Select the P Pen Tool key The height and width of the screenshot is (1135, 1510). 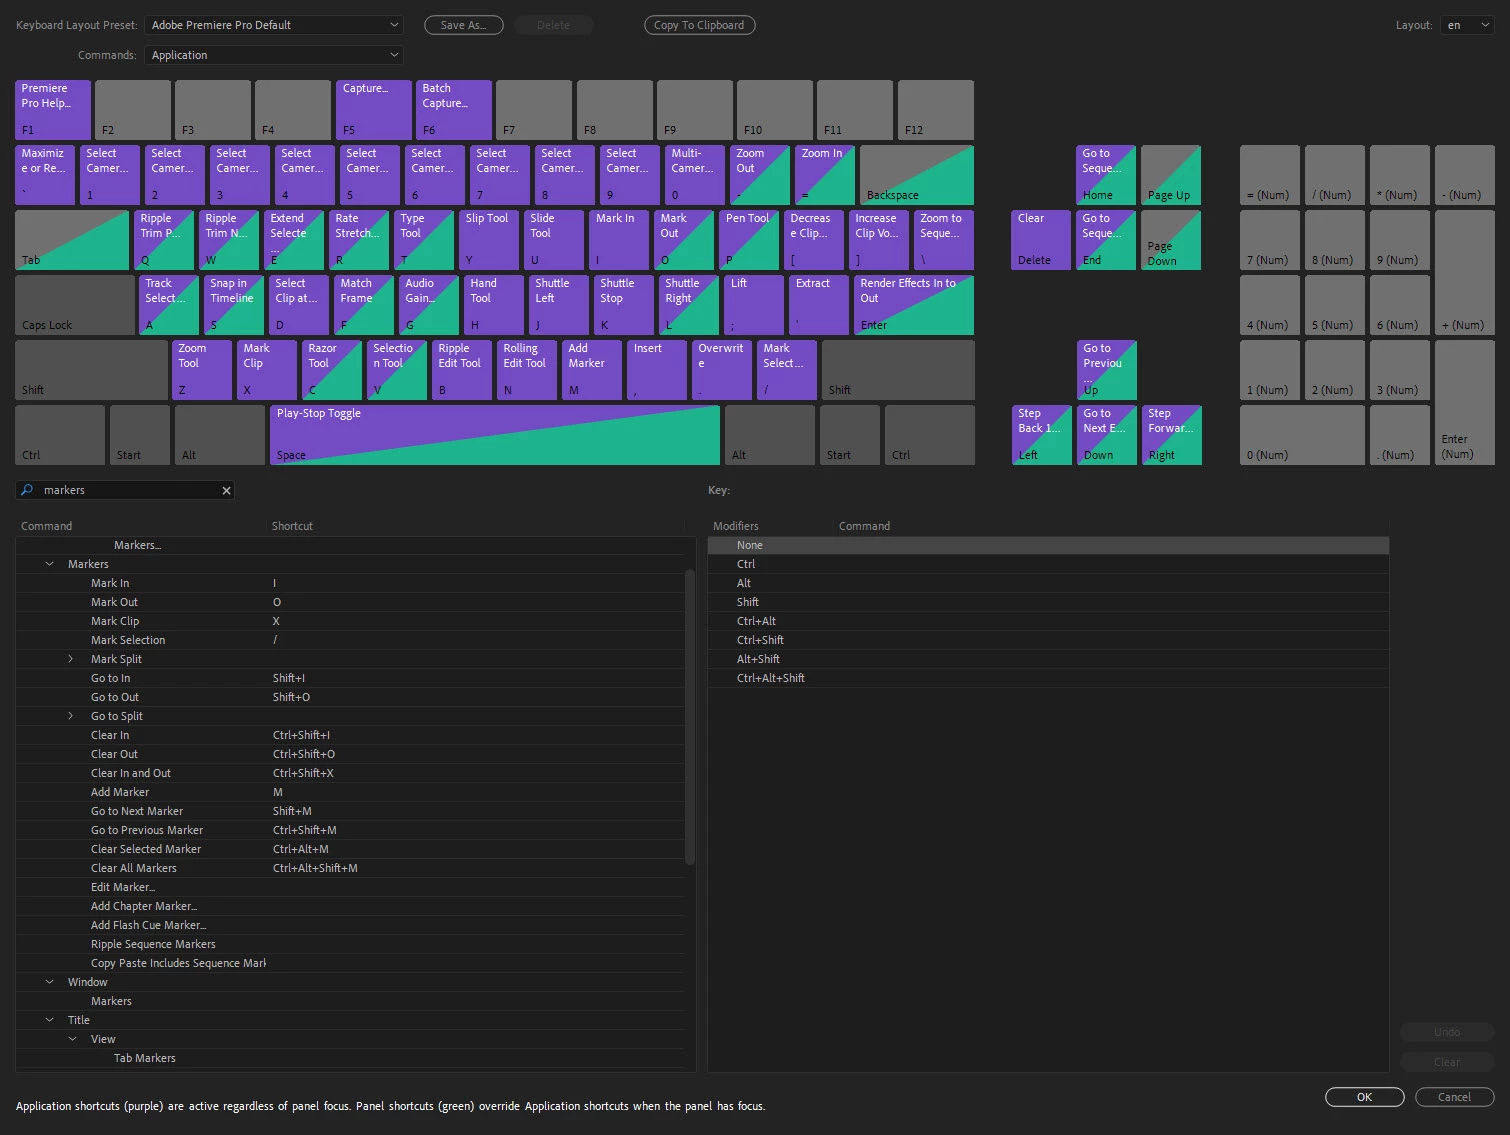(749, 240)
